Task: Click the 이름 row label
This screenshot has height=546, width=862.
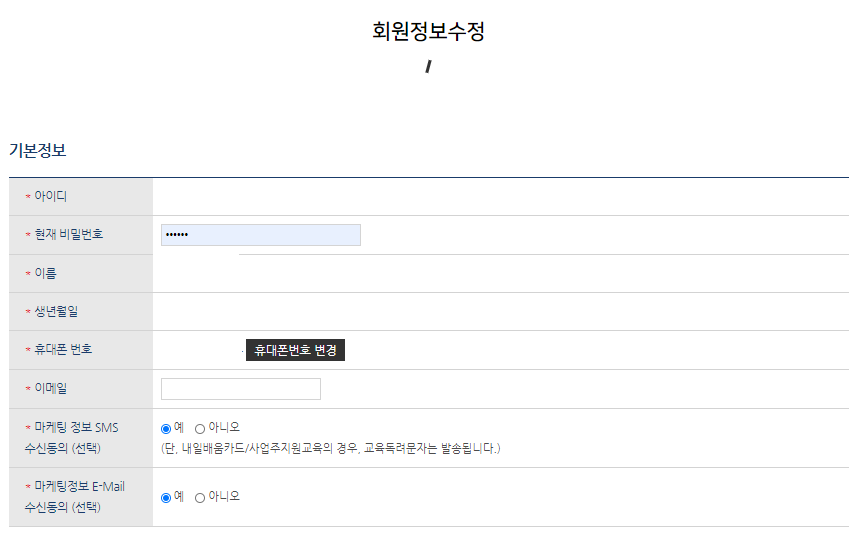Action: (45, 273)
